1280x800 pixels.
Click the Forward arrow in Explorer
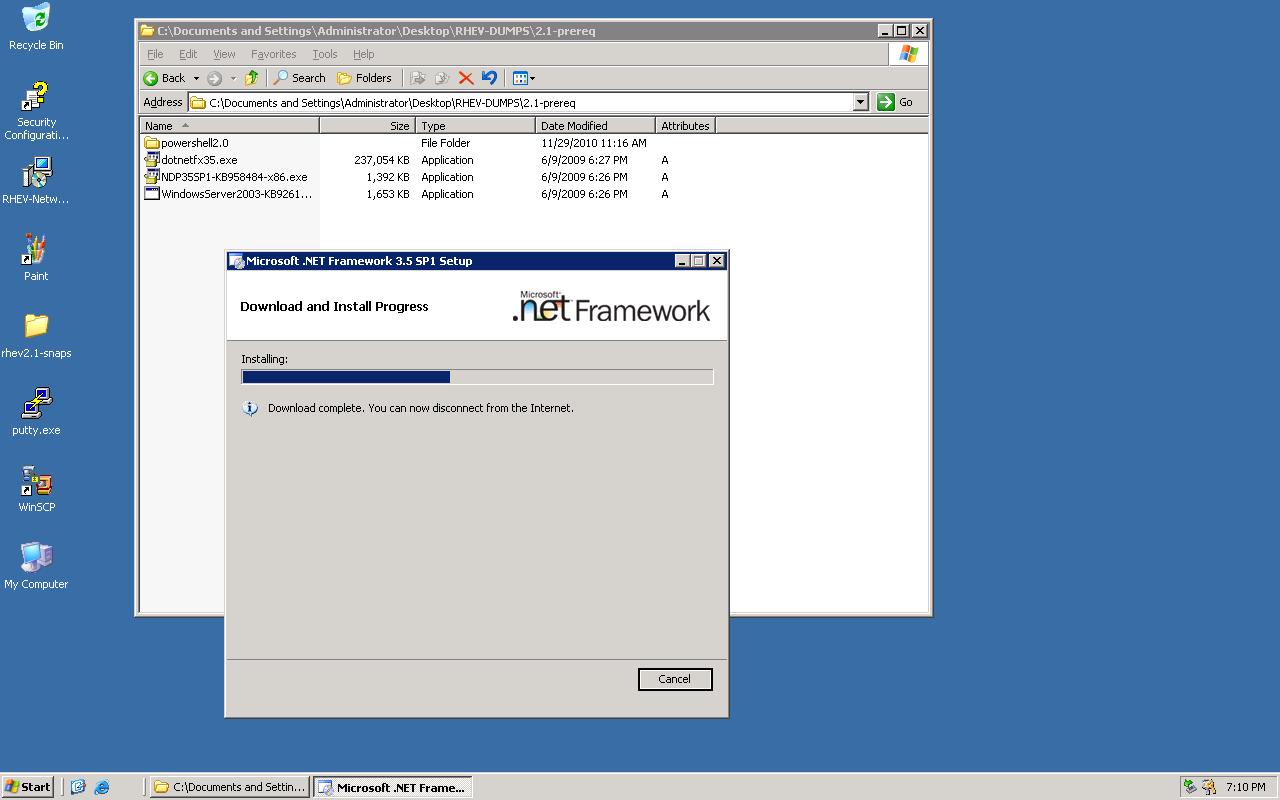214,78
